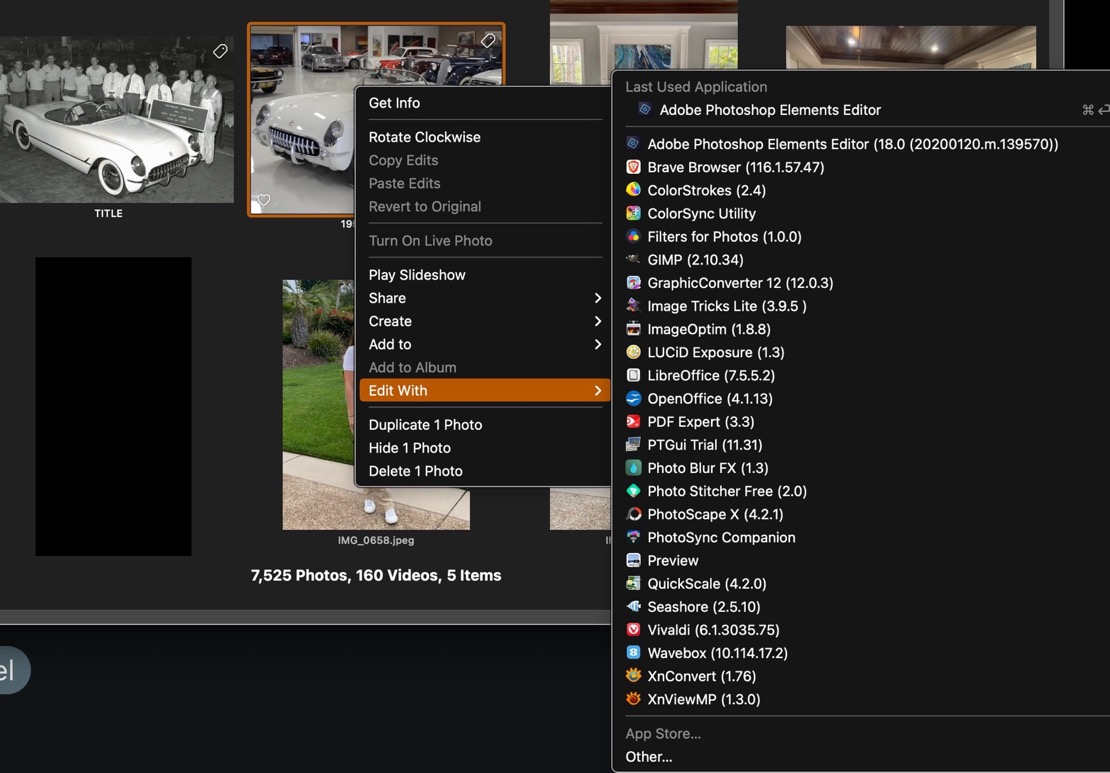Click the OpenOffice icon

[633, 398]
